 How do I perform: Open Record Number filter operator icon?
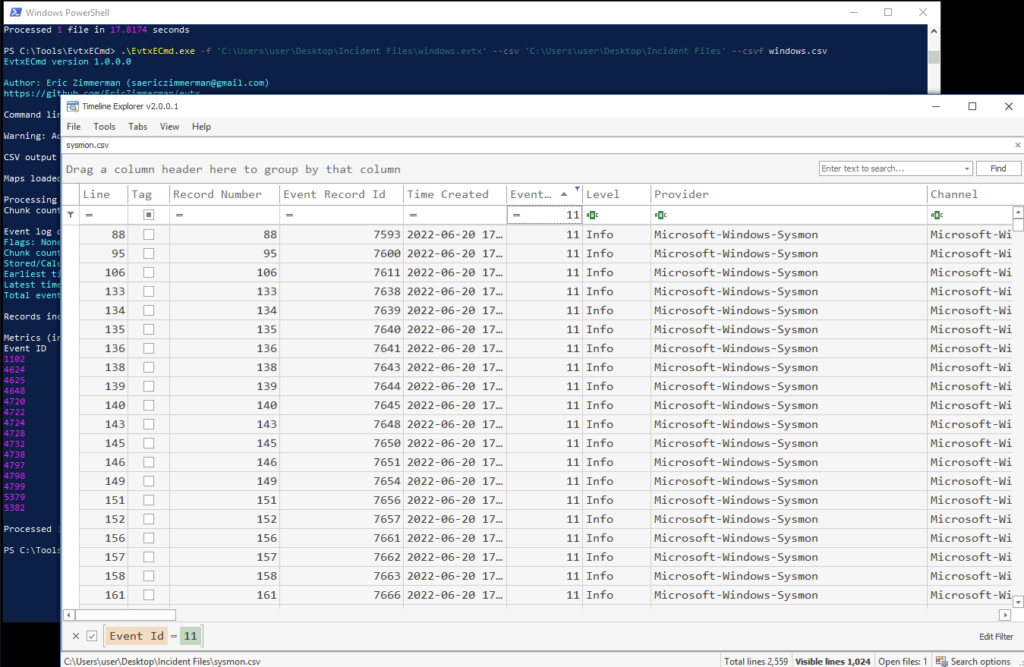pyautogui.click(x=179, y=215)
